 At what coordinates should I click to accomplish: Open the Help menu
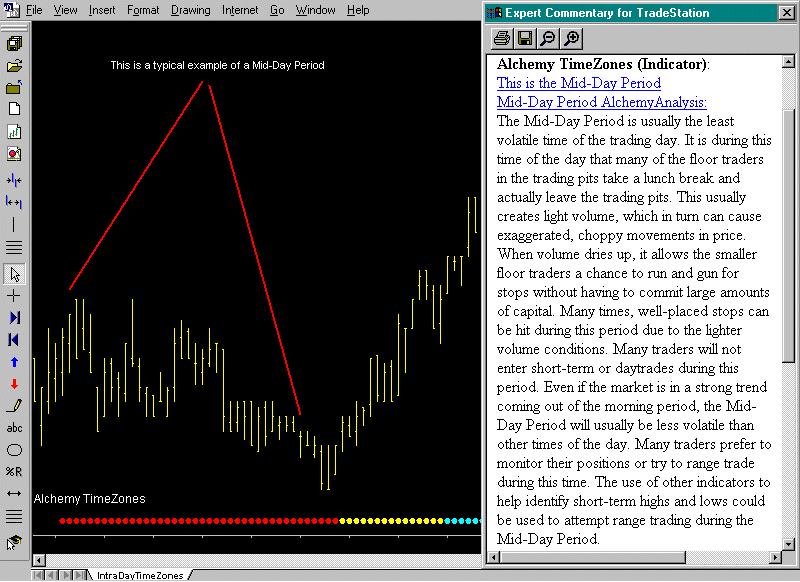(358, 10)
